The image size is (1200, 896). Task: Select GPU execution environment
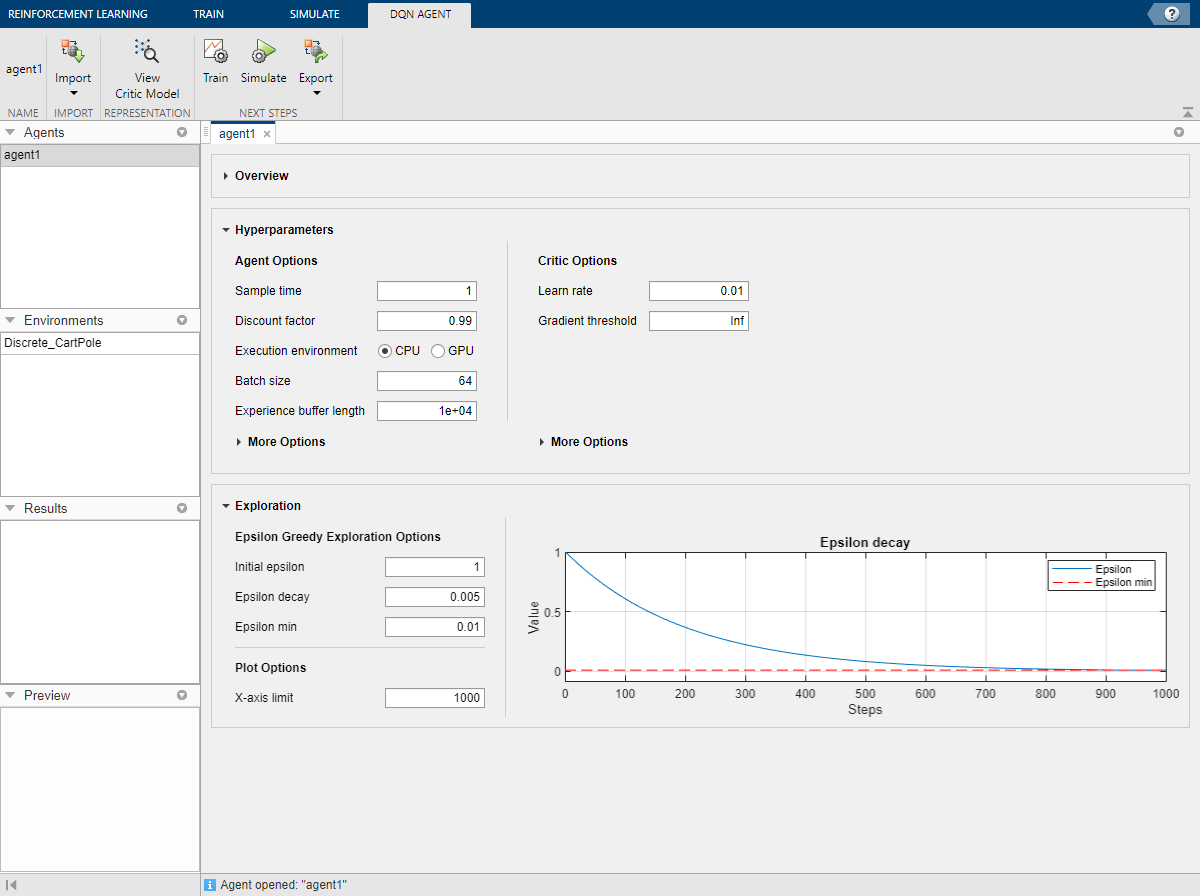click(438, 351)
